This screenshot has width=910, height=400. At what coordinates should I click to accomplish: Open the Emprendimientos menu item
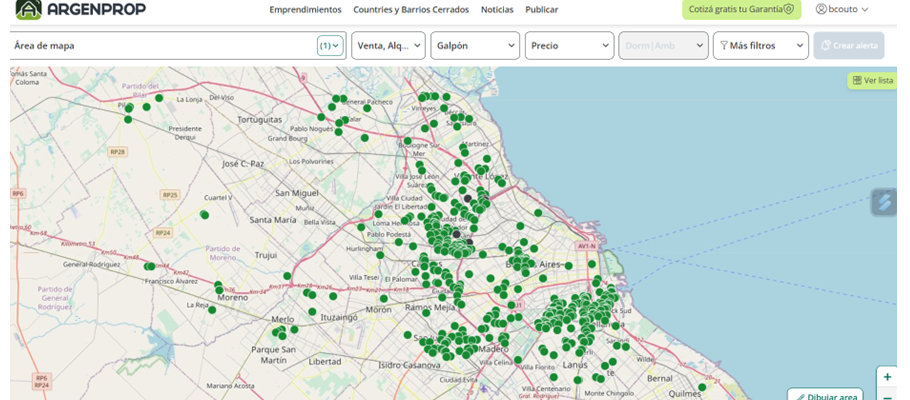coord(305,9)
